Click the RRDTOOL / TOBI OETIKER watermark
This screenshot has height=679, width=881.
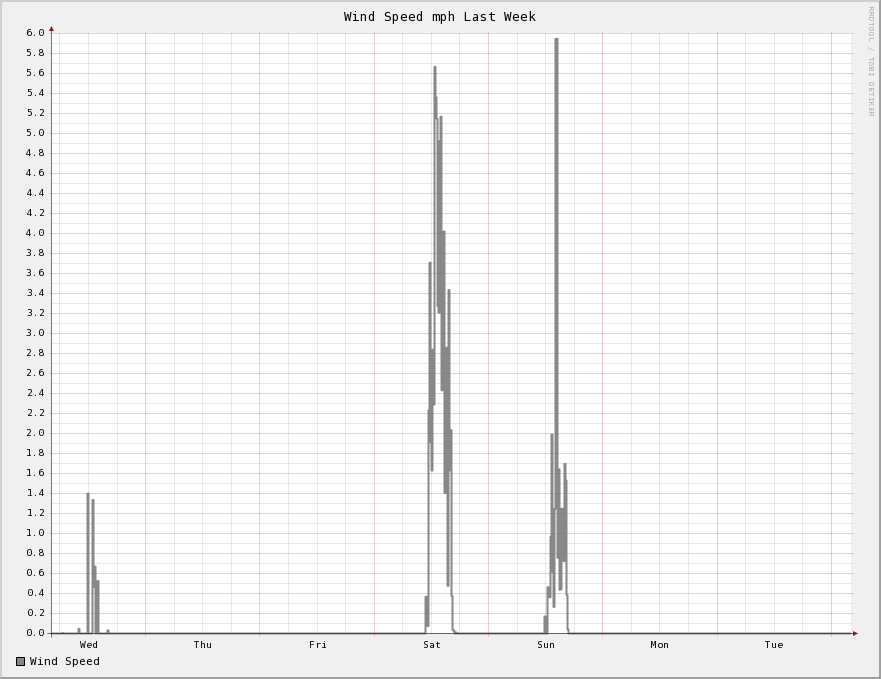click(870, 60)
